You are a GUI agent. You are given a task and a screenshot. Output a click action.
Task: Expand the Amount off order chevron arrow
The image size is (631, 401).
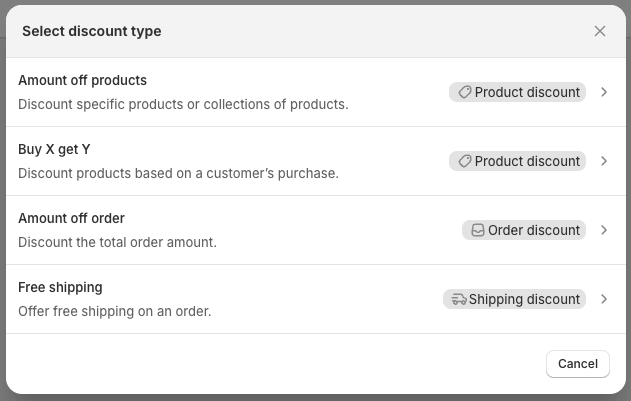click(x=604, y=230)
